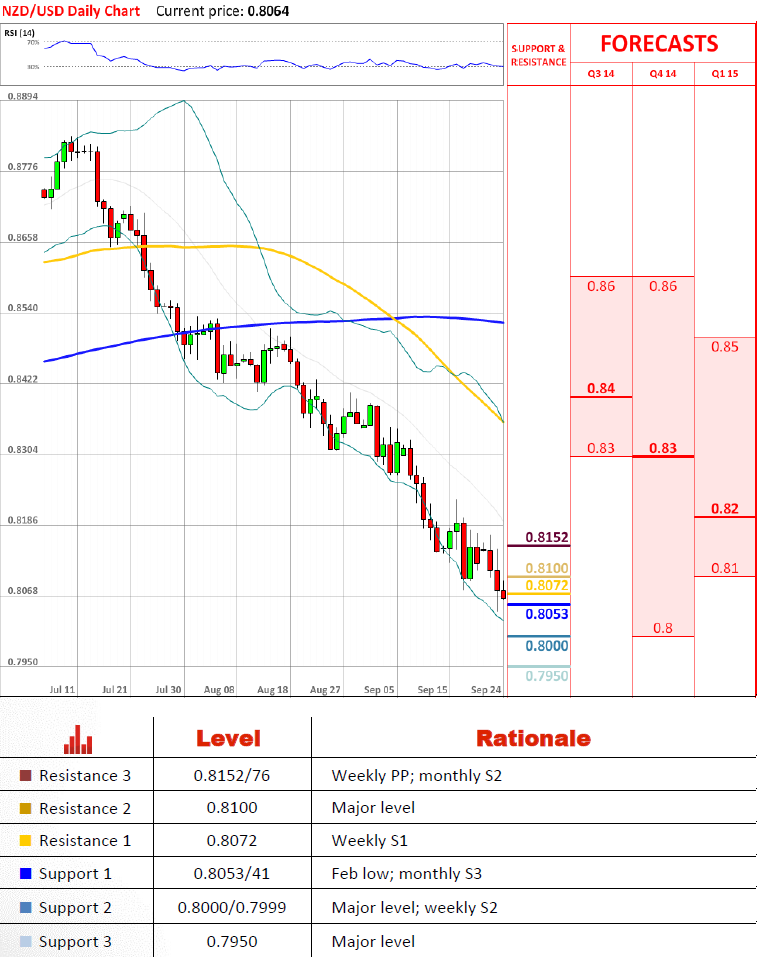Click the FORECASTS heading
The height and width of the screenshot is (957, 757).
click(x=659, y=44)
